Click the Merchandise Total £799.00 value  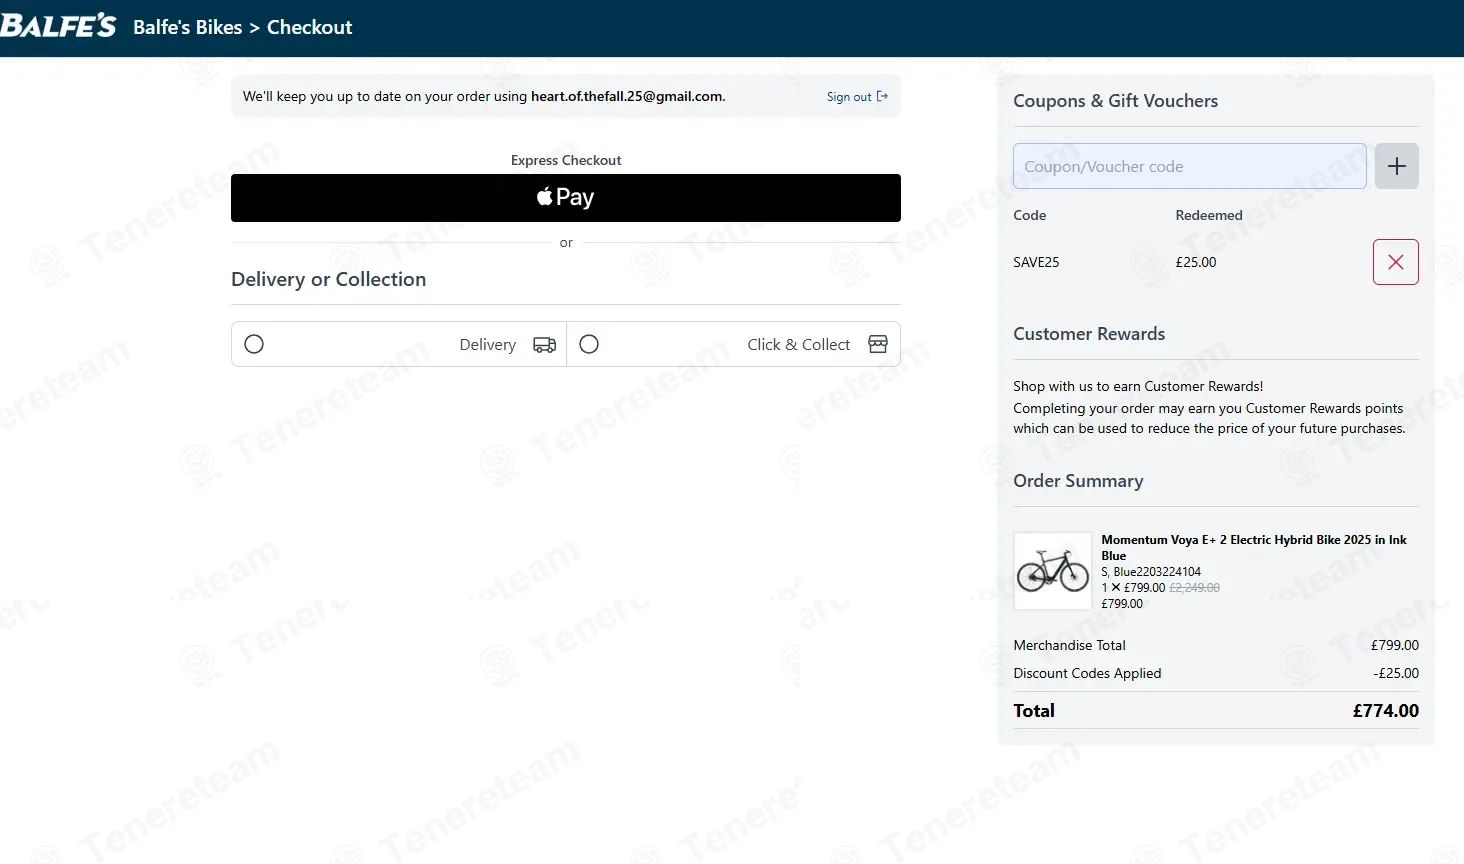tap(1395, 645)
